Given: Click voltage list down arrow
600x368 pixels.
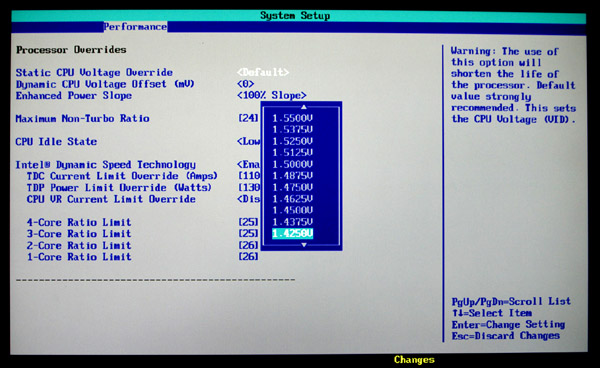Looking at the screenshot, I should point(304,245).
